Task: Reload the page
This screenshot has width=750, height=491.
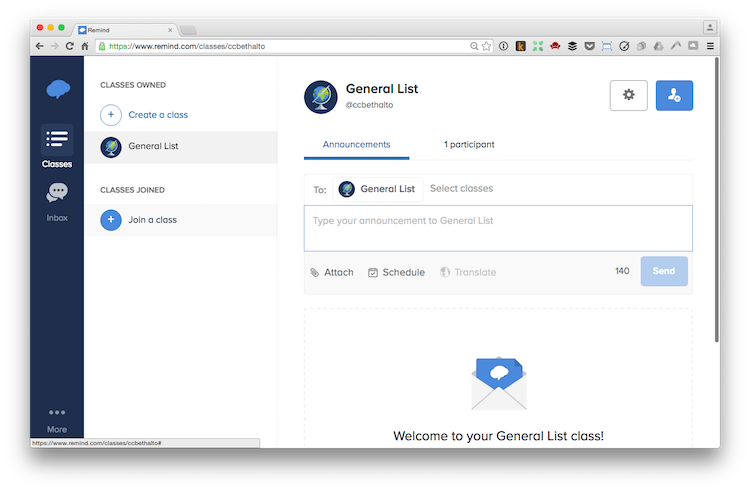Action: pyautogui.click(x=70, y=46)
